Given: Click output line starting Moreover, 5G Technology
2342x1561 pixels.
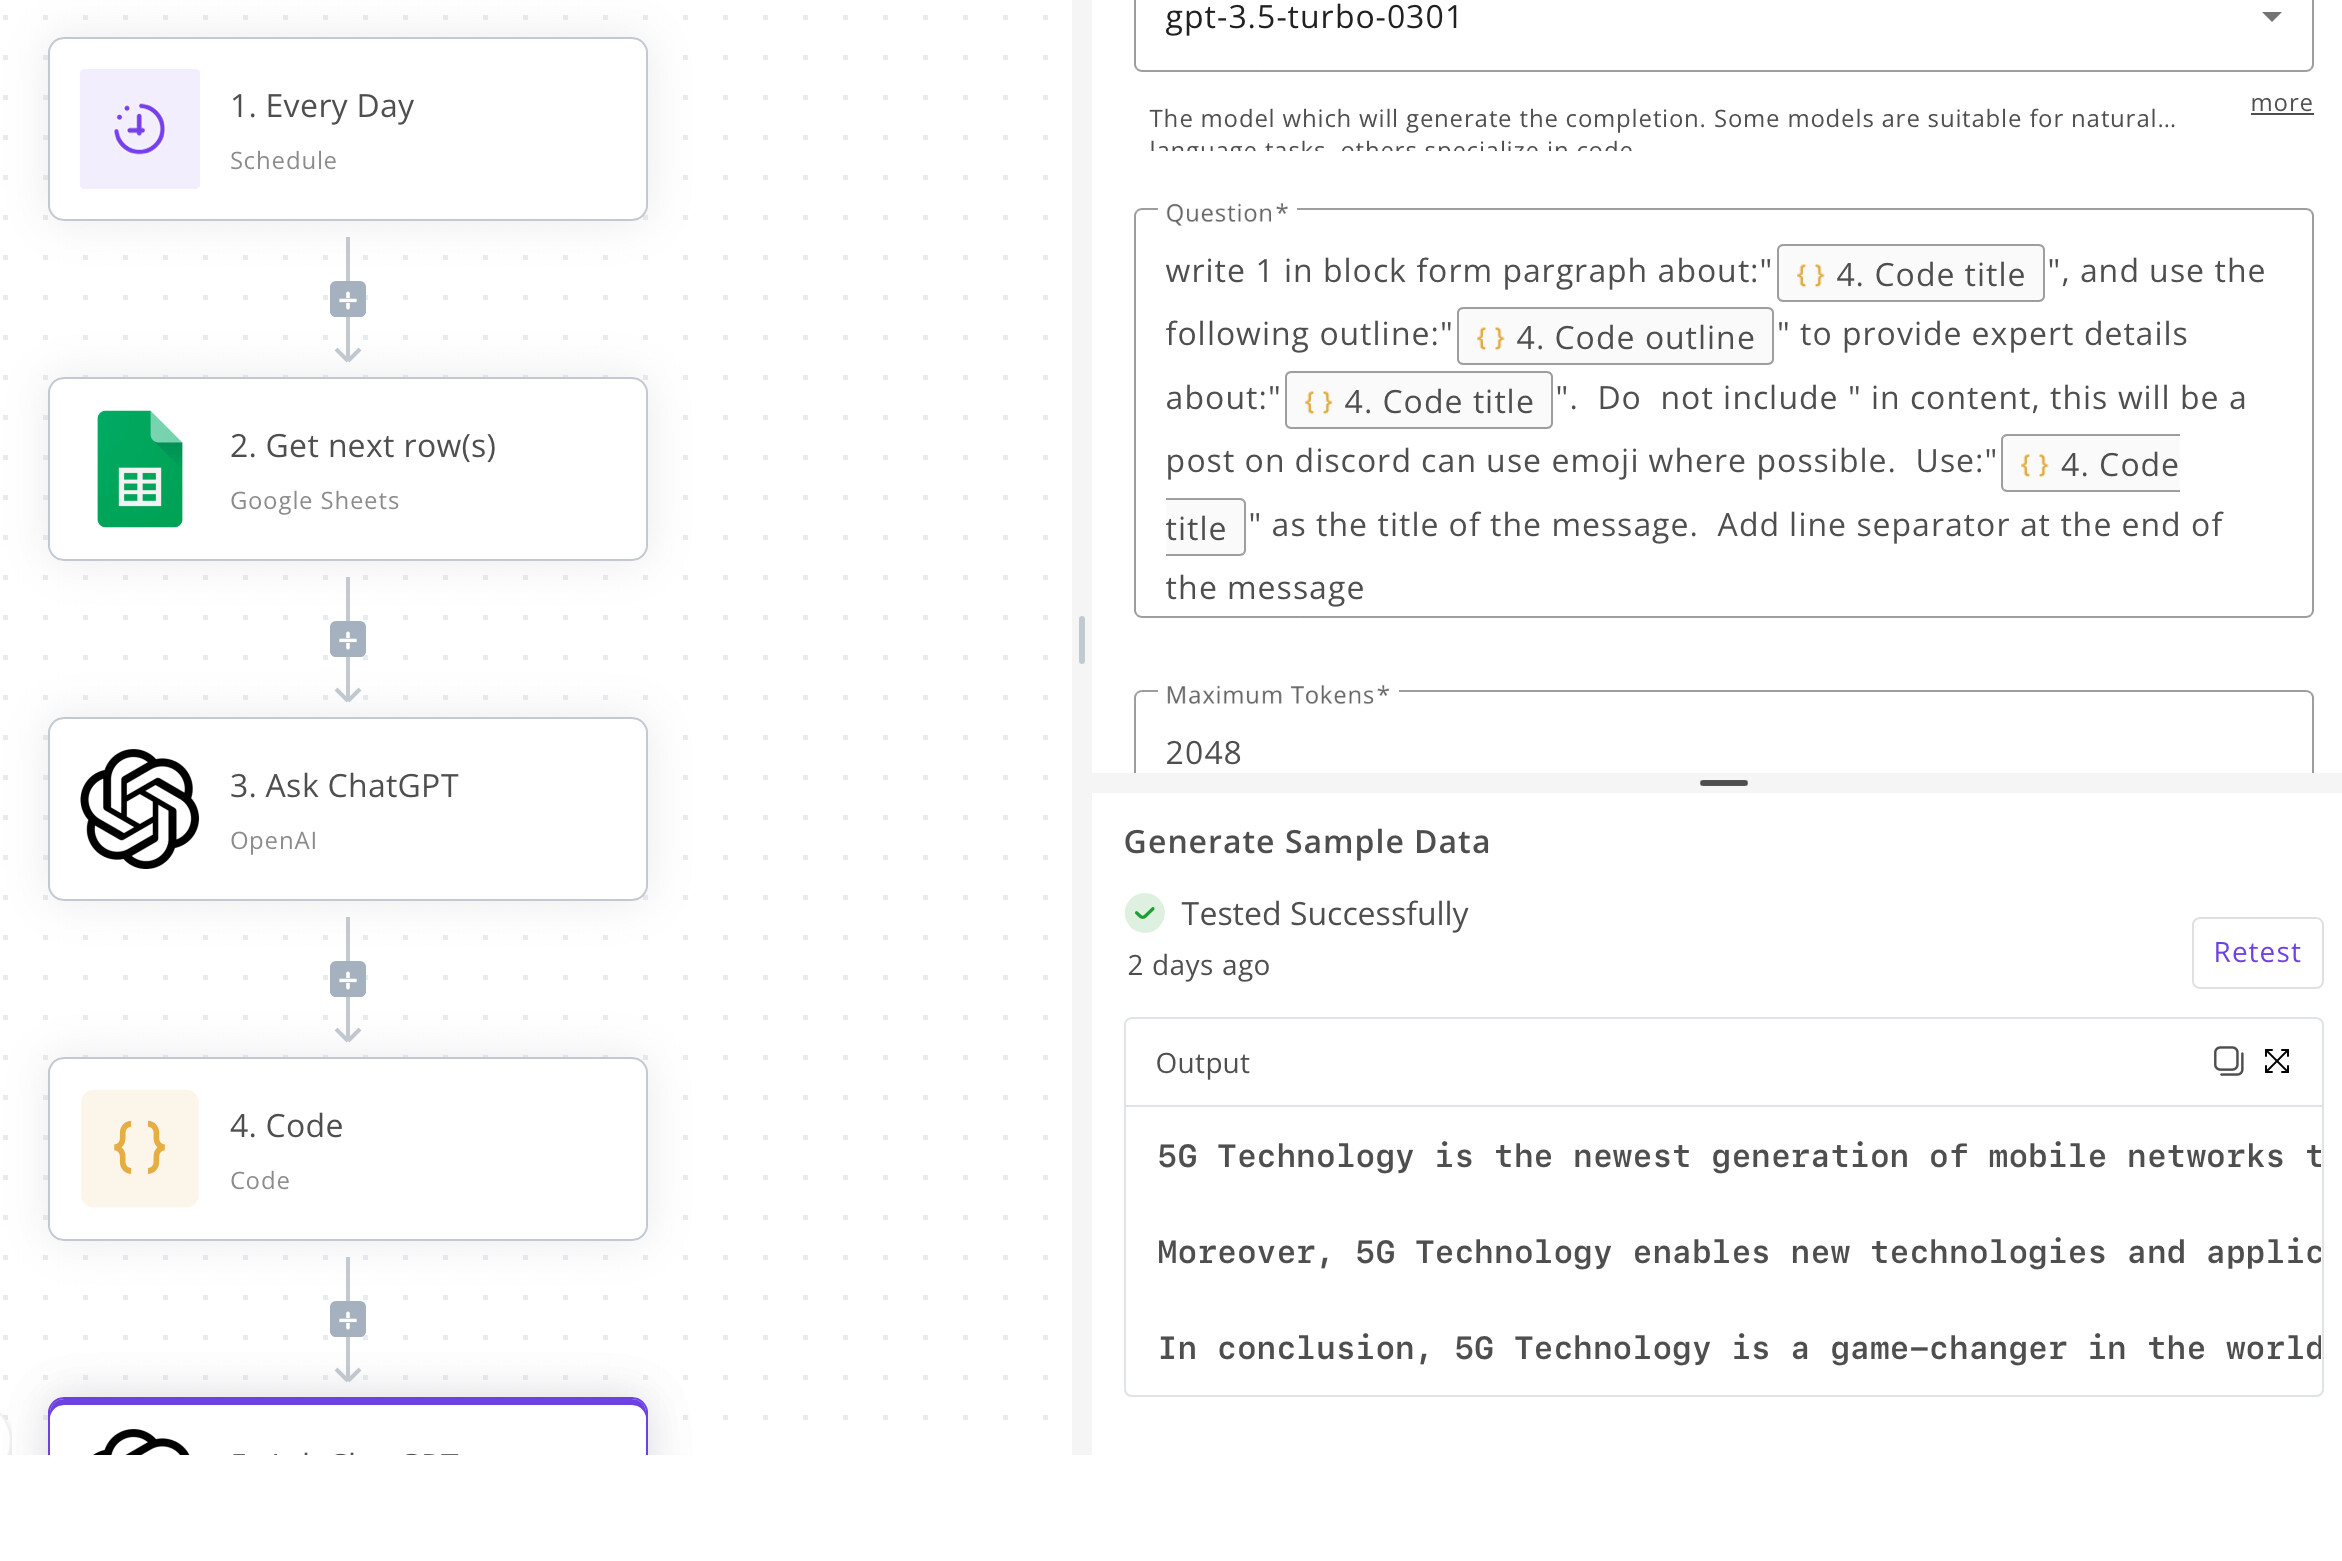Looking at the screenshot, I should [1740, 1252].
